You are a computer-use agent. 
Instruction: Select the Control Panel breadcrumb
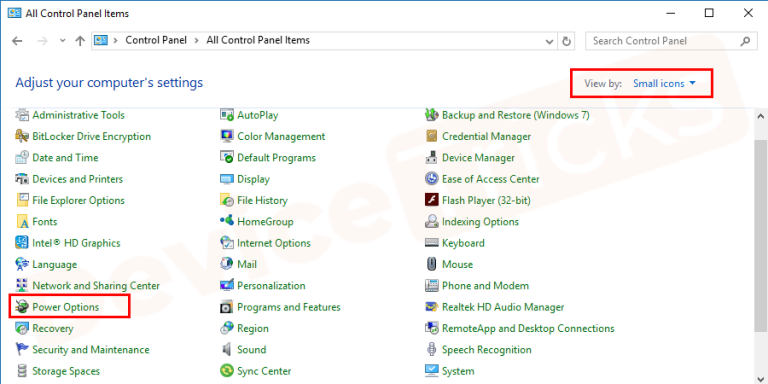(156, 41)
